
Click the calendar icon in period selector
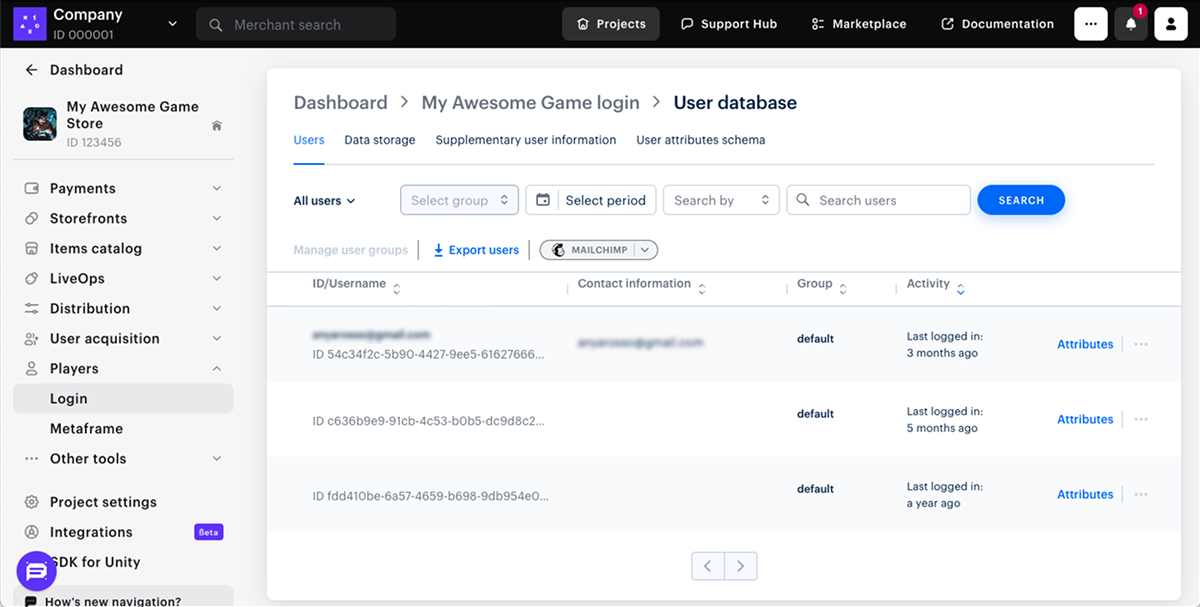[x=543, y=200]
